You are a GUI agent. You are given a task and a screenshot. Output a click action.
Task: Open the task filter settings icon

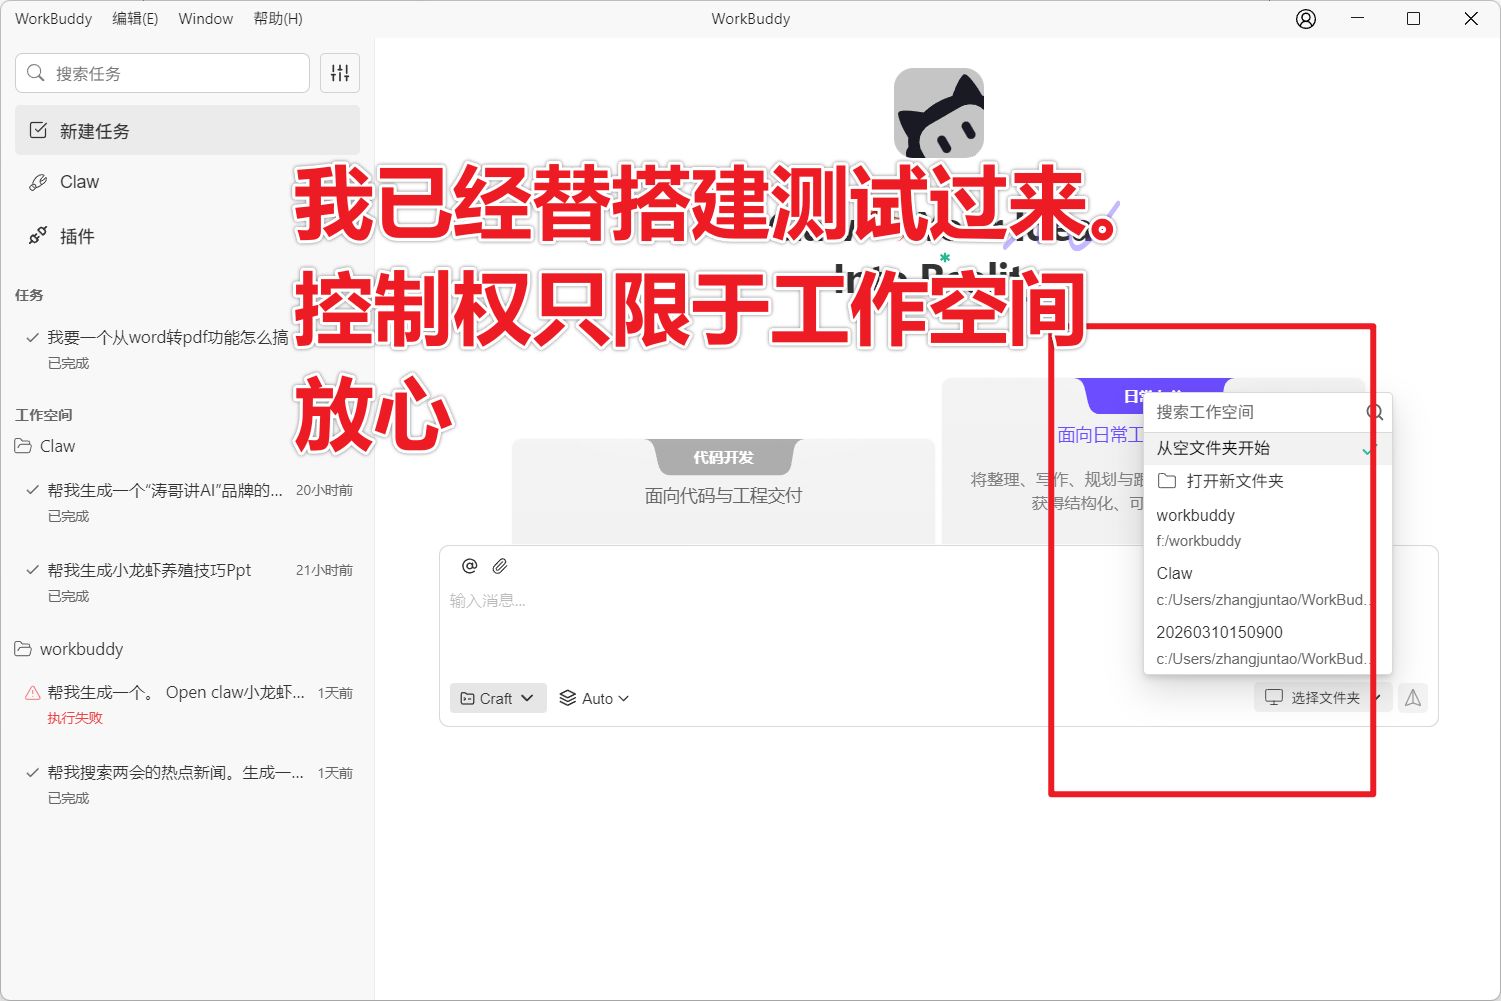coord(340,73)
